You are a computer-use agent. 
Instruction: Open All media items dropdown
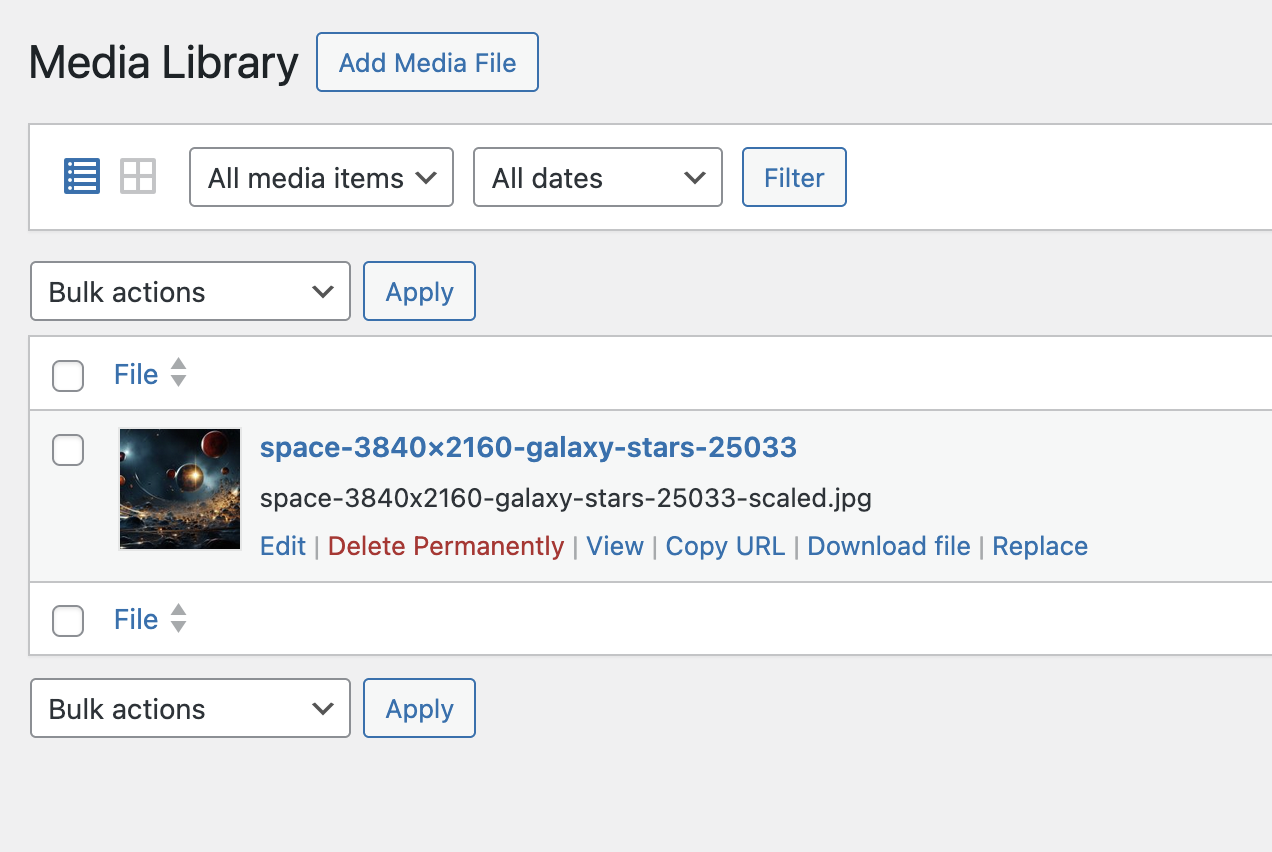point(321,178)
